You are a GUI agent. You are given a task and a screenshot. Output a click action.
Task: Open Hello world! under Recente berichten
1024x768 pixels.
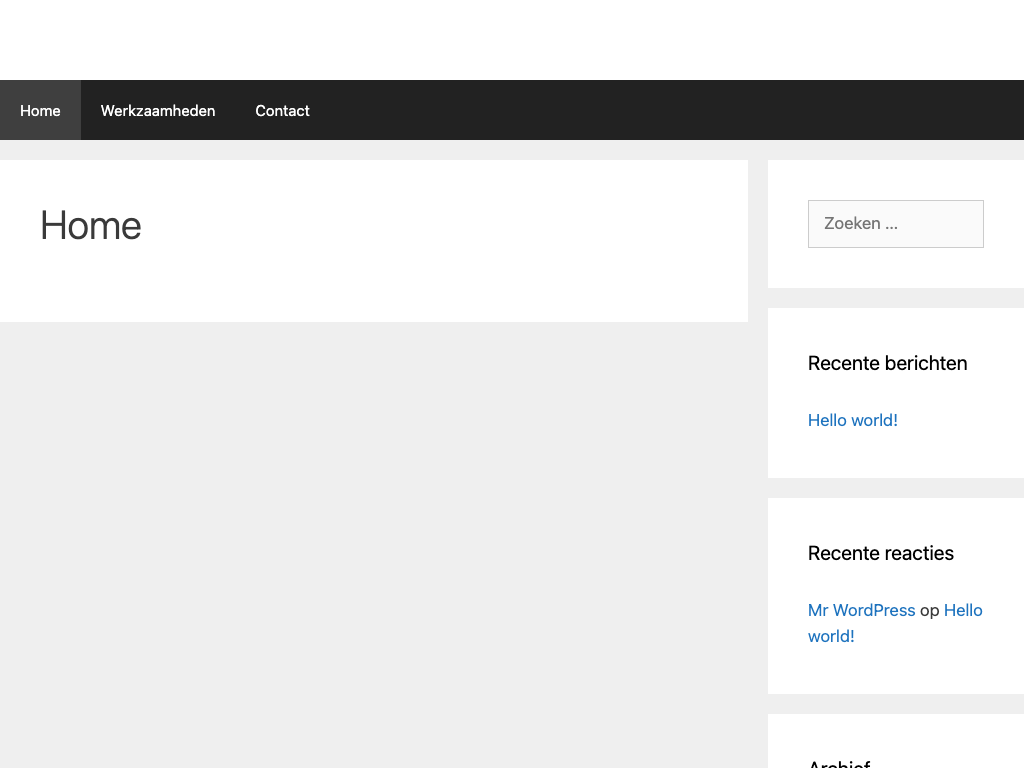852,420
